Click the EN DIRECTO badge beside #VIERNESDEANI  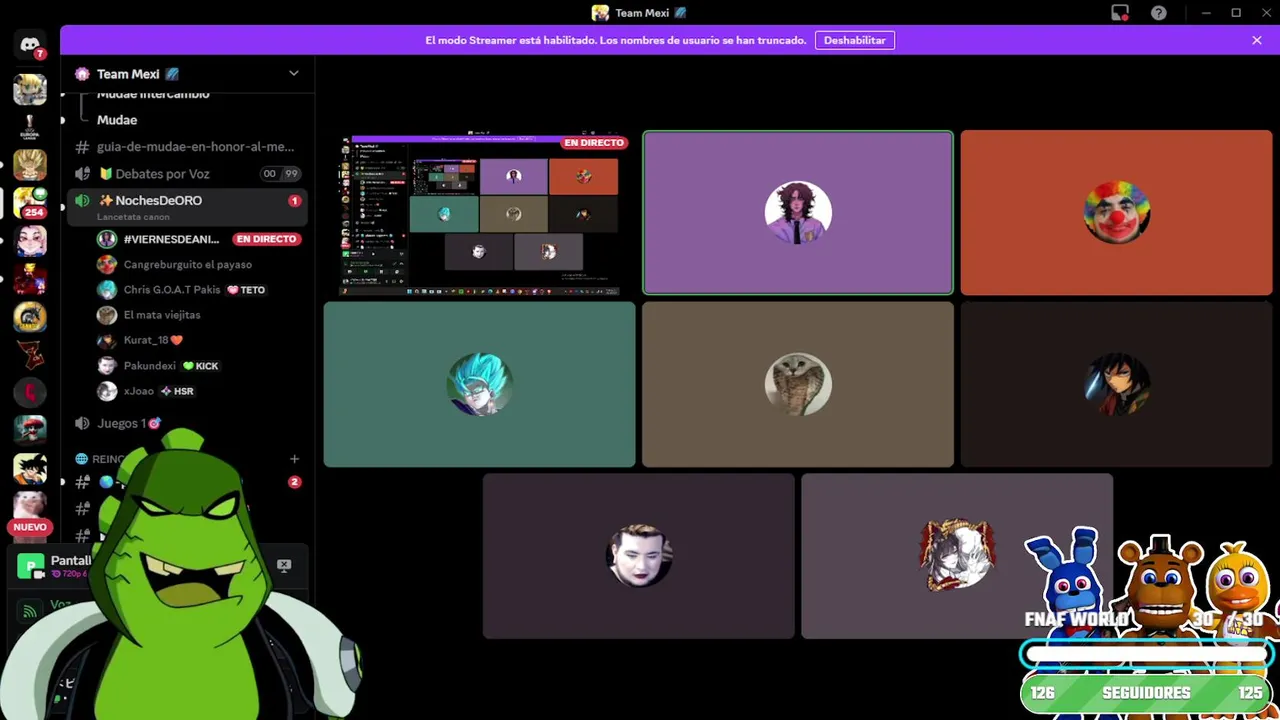tap(266, 239)
